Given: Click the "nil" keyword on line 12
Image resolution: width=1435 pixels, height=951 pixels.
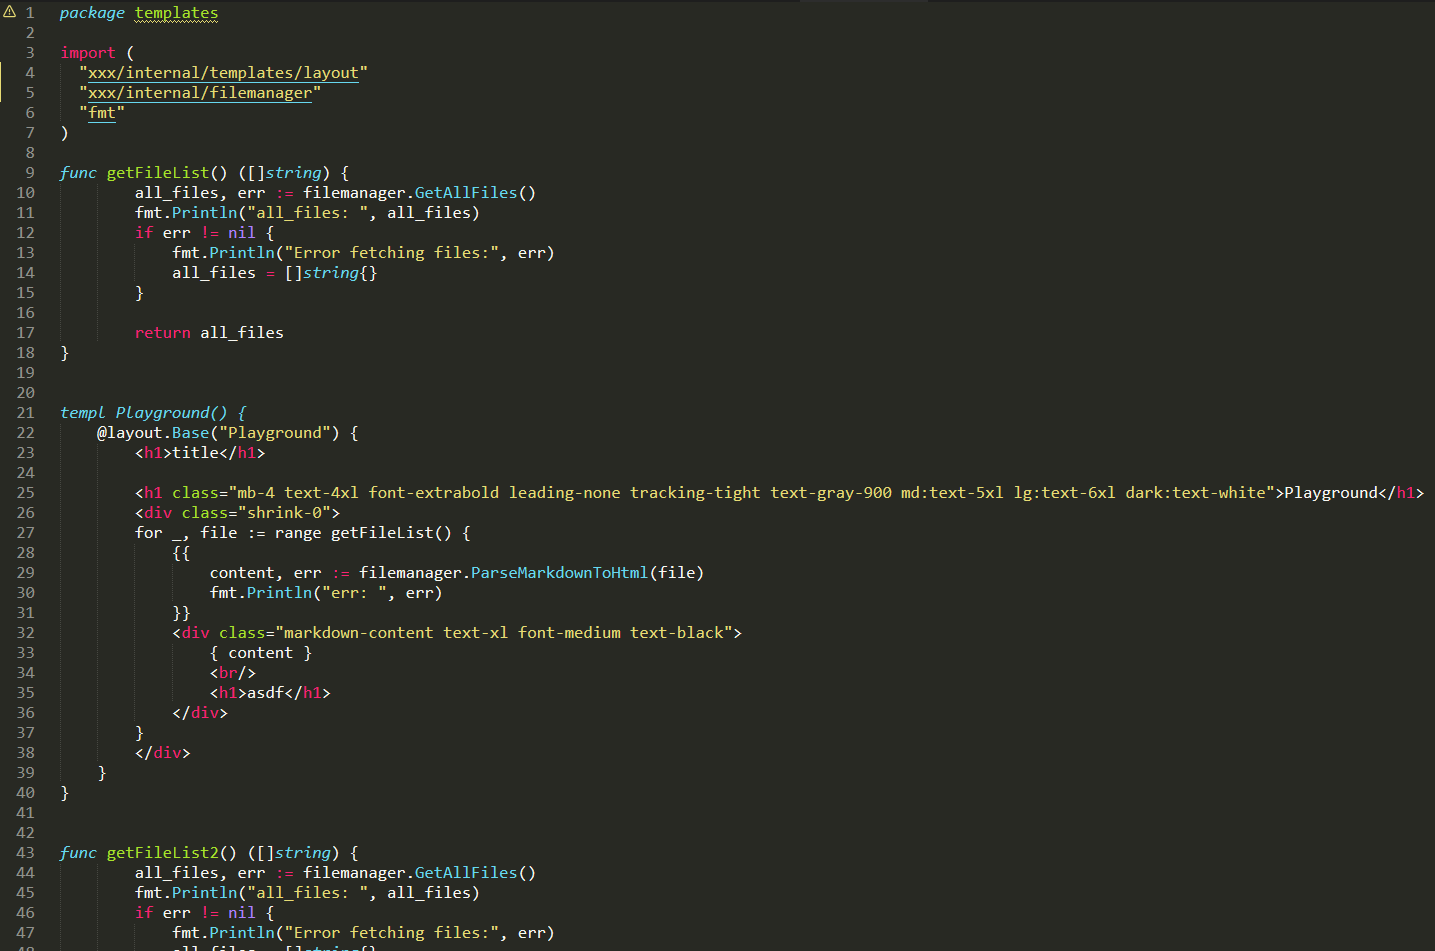Looking at the screenshot, I should tap(242, 233).
